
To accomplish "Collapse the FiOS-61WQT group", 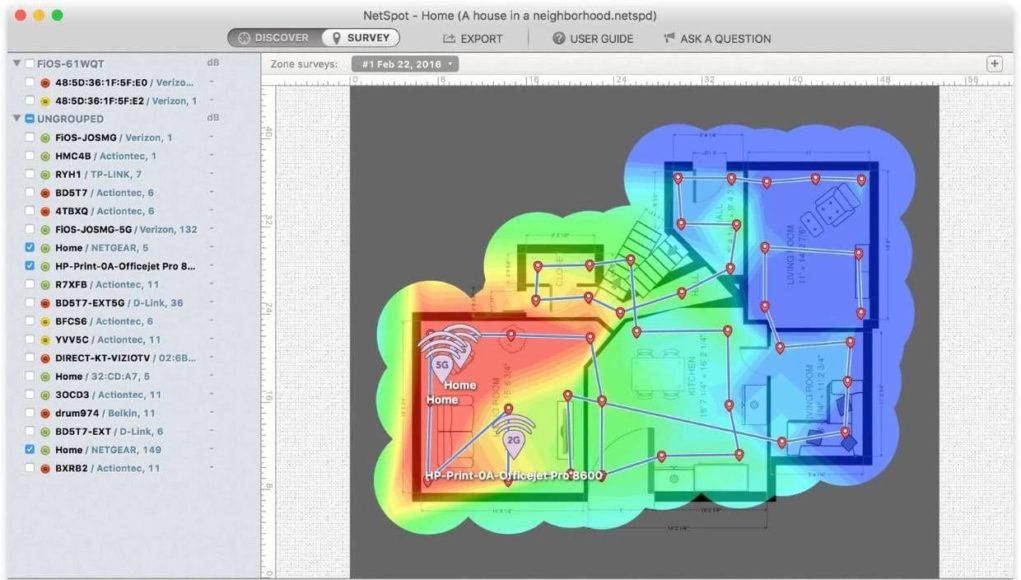I will (x=17, y=63).
